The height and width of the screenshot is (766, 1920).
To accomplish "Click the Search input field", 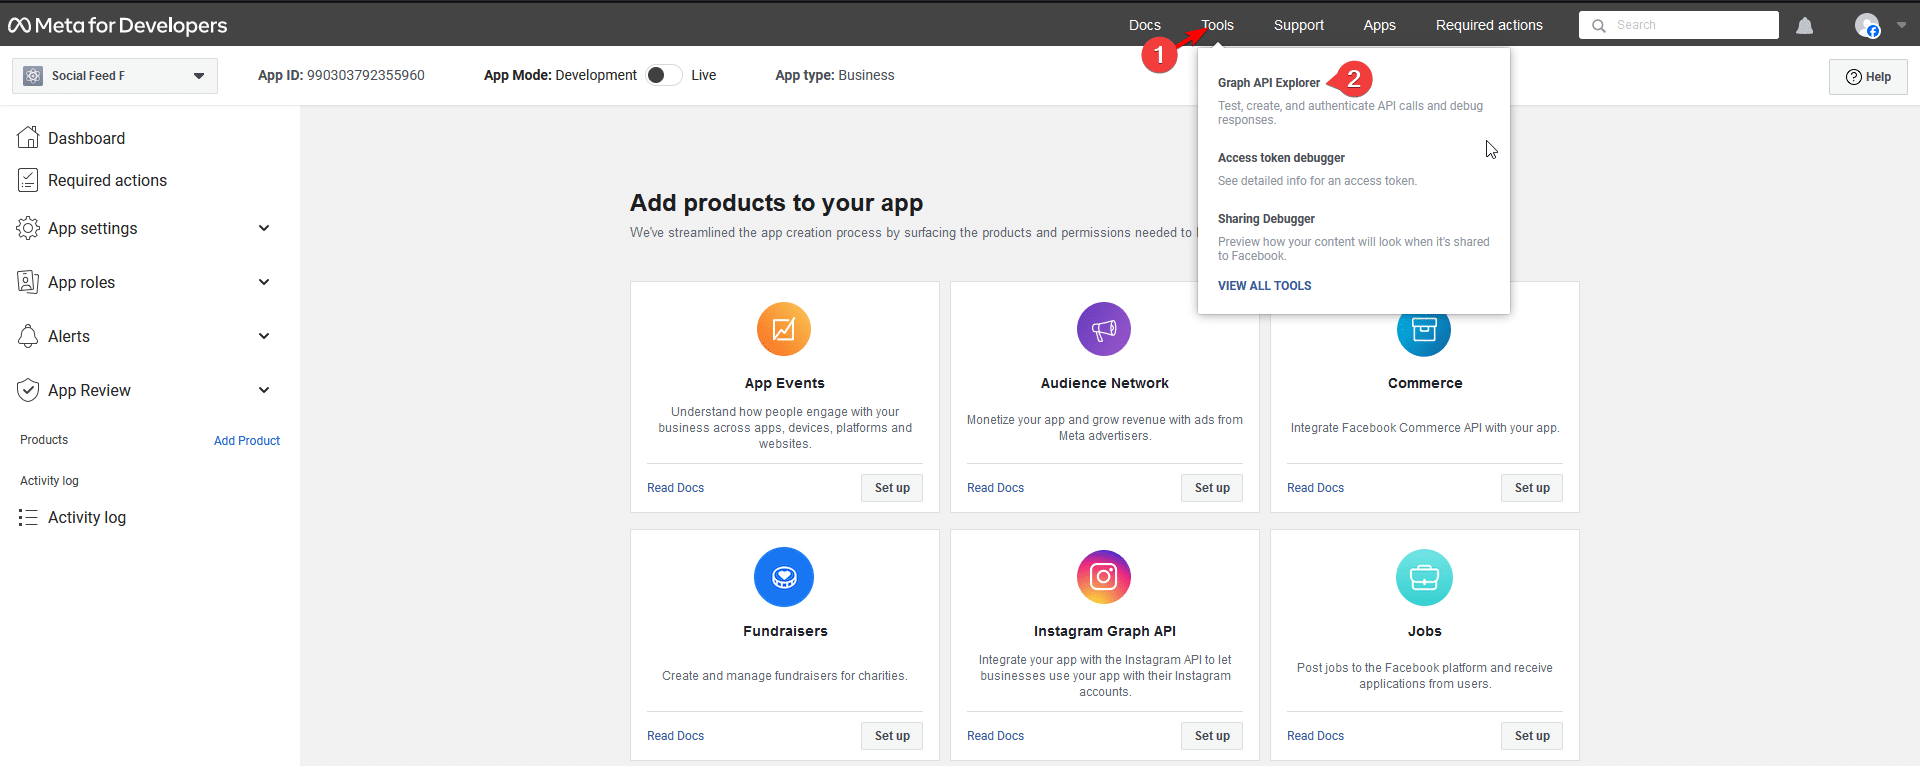I will [1679, 25].
